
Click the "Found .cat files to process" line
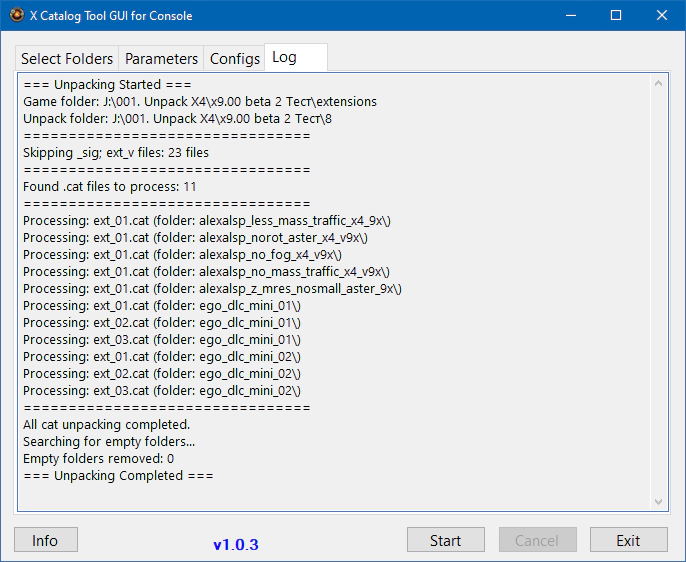(110, 187)
